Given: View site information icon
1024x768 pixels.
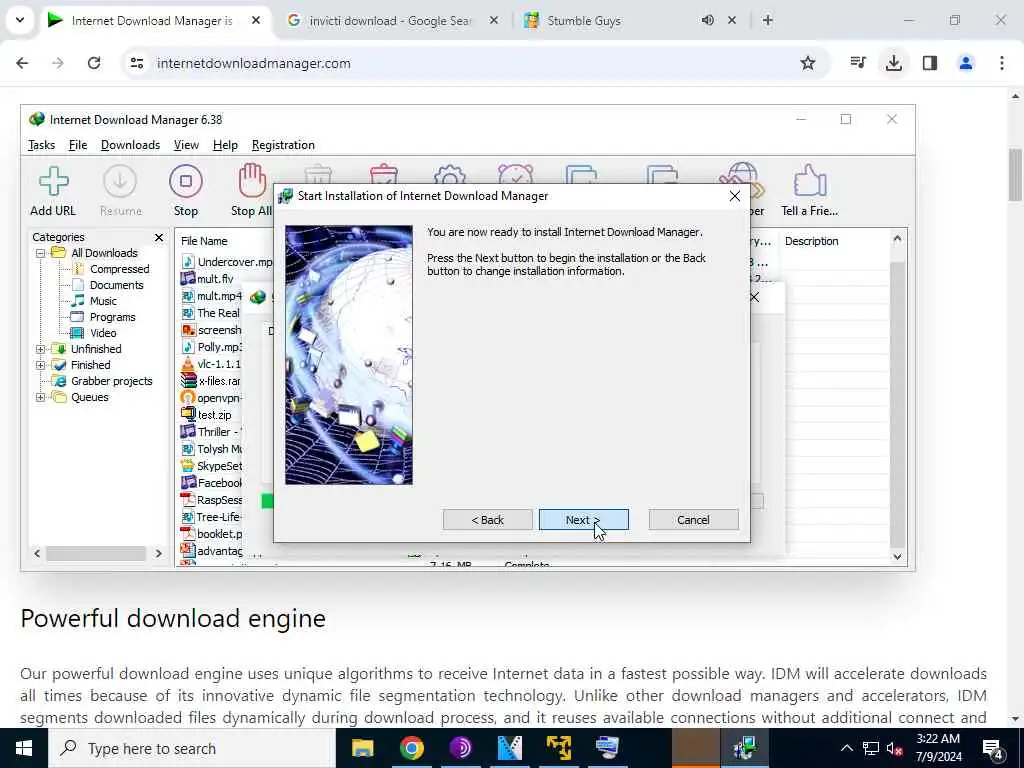Looking at the screenshot, I should point(136,63).
